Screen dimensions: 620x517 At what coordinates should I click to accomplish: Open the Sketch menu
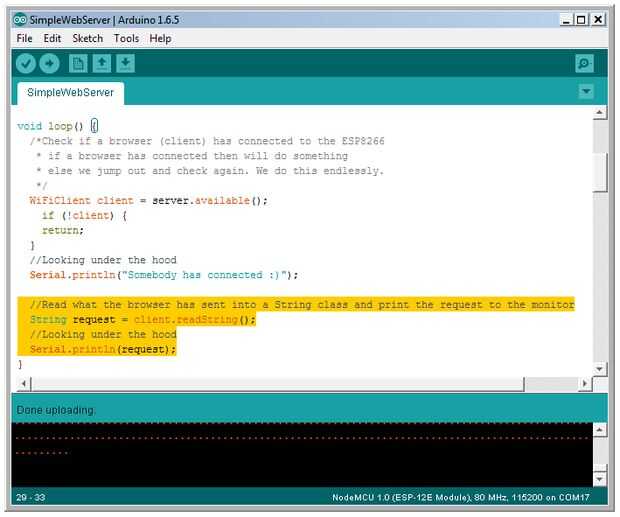click(87, 38)
